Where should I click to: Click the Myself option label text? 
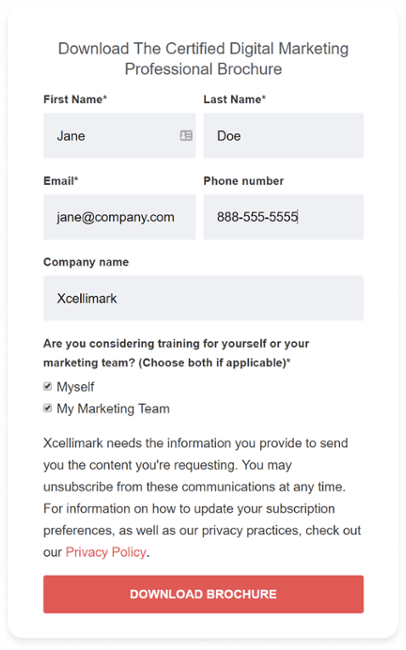(75, 387)
